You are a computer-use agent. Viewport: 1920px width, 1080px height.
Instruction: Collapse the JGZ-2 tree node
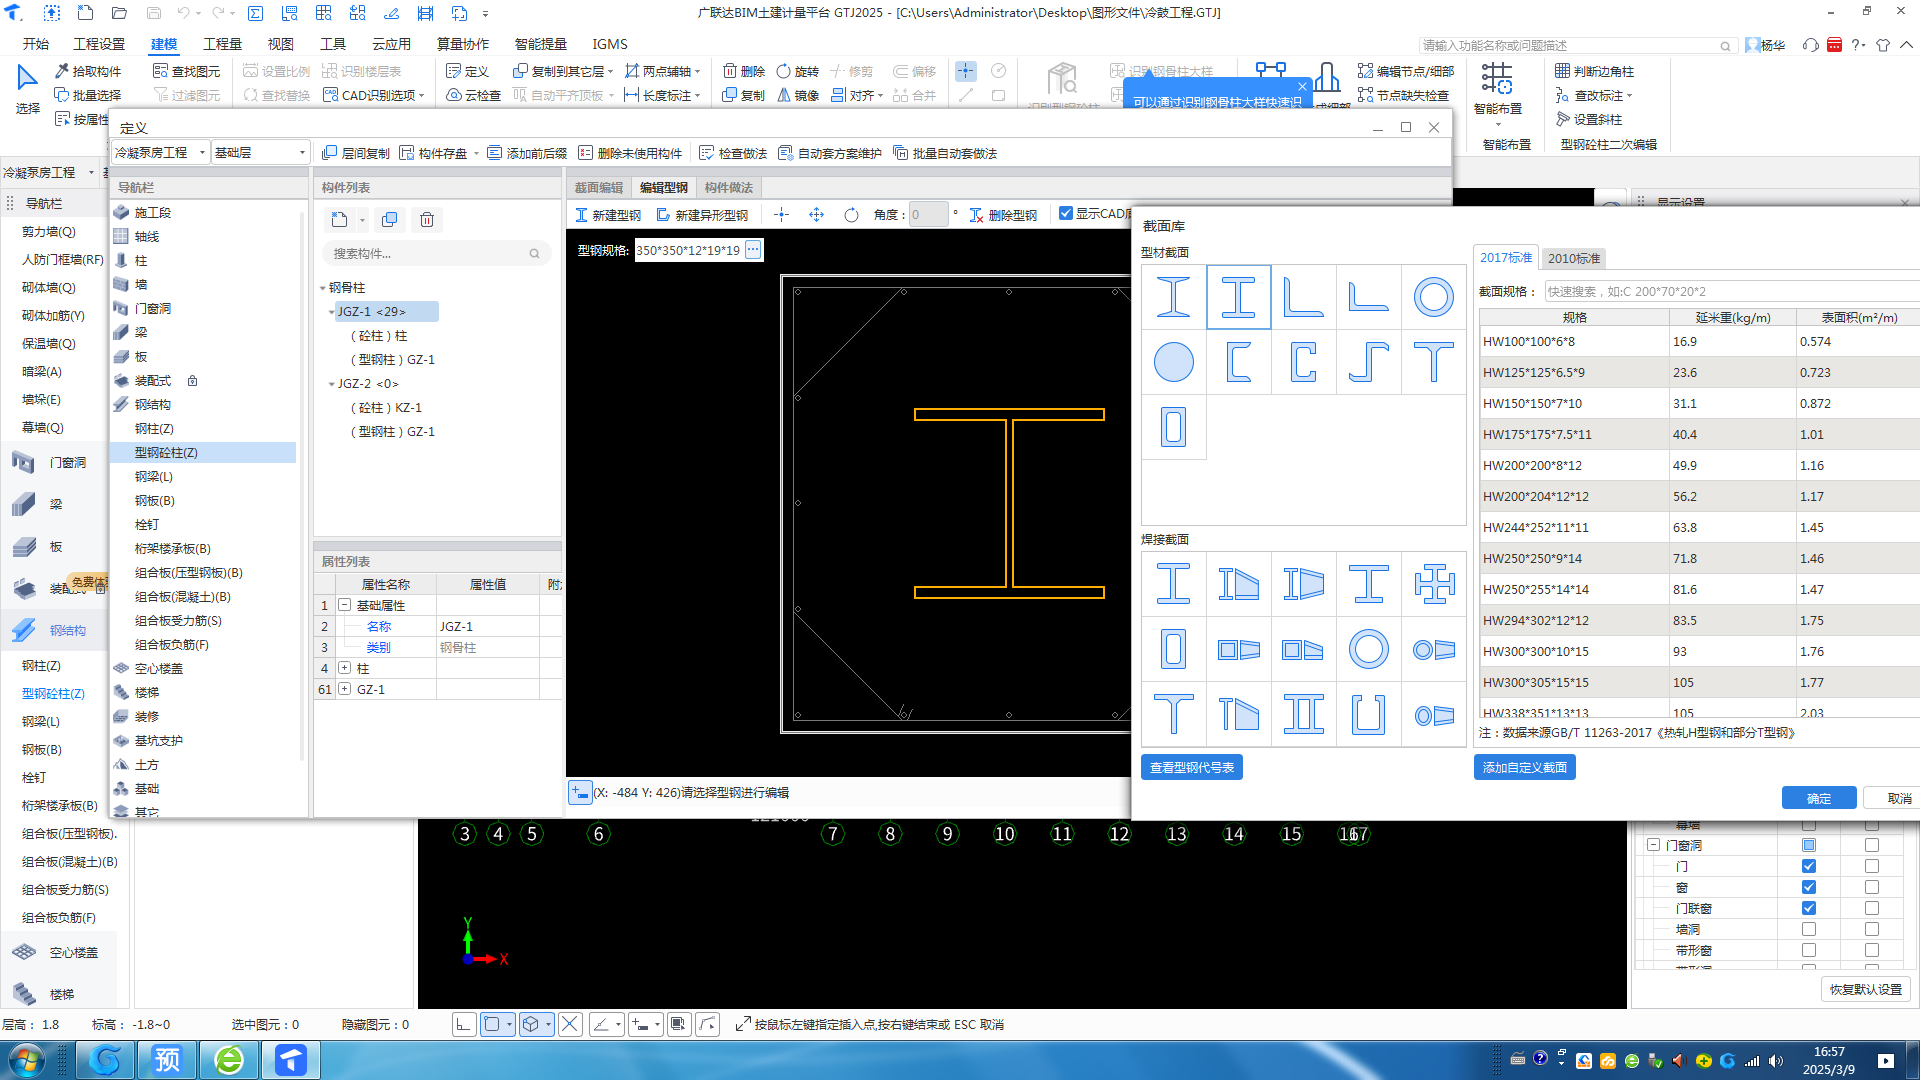[x=331, y=384]
